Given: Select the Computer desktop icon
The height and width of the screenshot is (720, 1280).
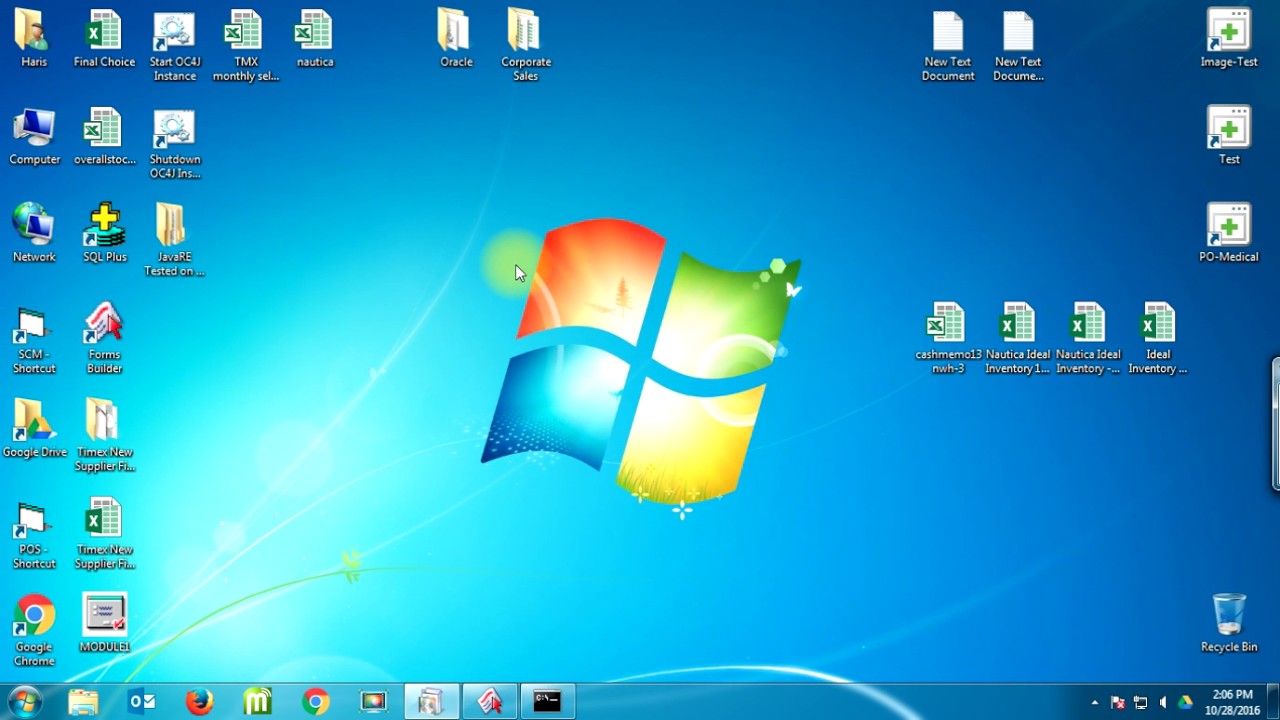Looking at the screenshot, I should (x=34, y=136).
